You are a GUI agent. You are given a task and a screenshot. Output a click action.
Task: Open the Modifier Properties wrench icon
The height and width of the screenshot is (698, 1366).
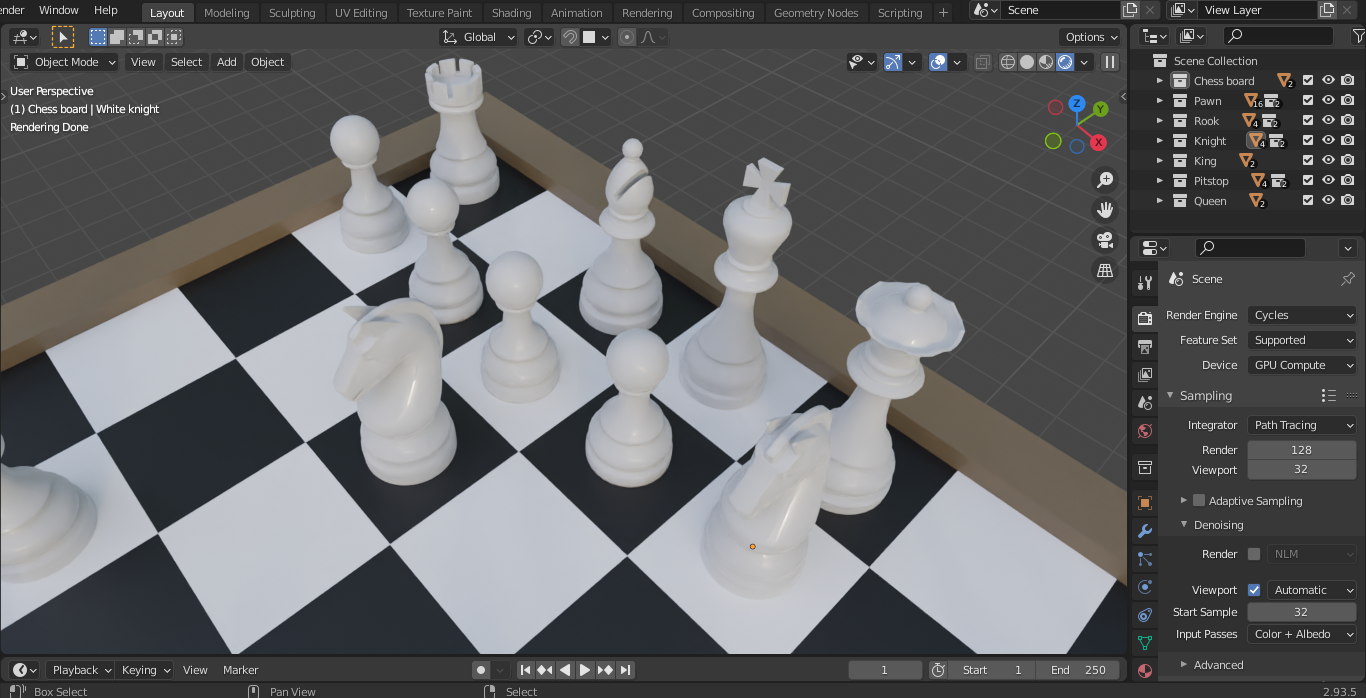coord(1144,530)
